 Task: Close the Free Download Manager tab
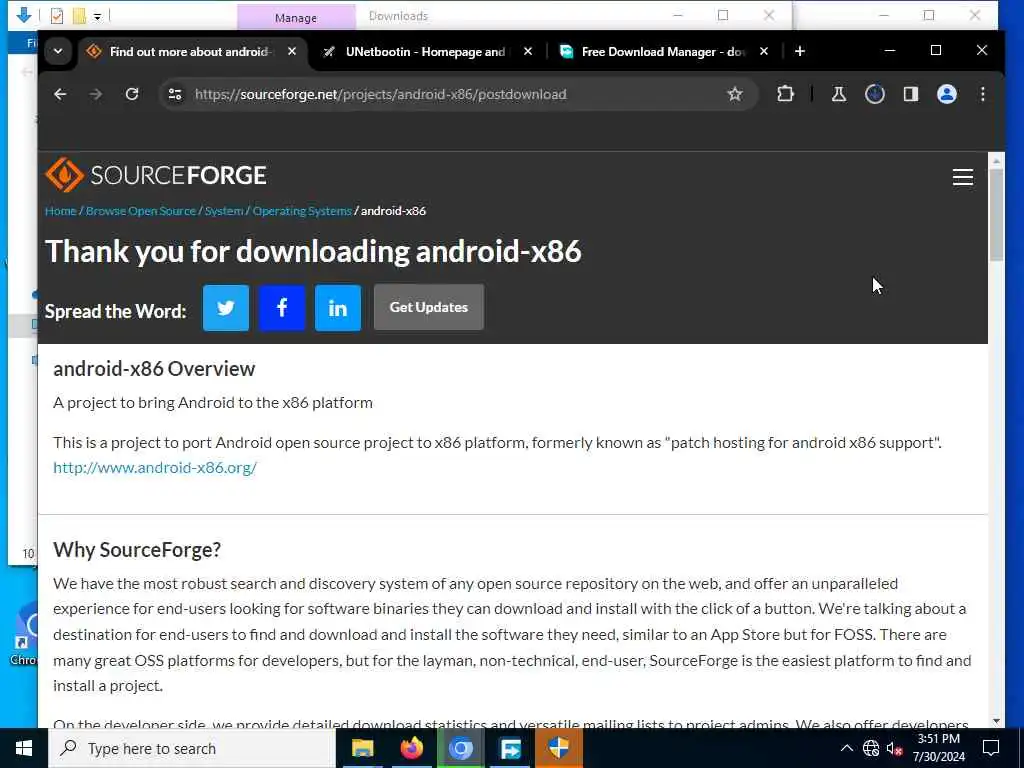[763, 51]
